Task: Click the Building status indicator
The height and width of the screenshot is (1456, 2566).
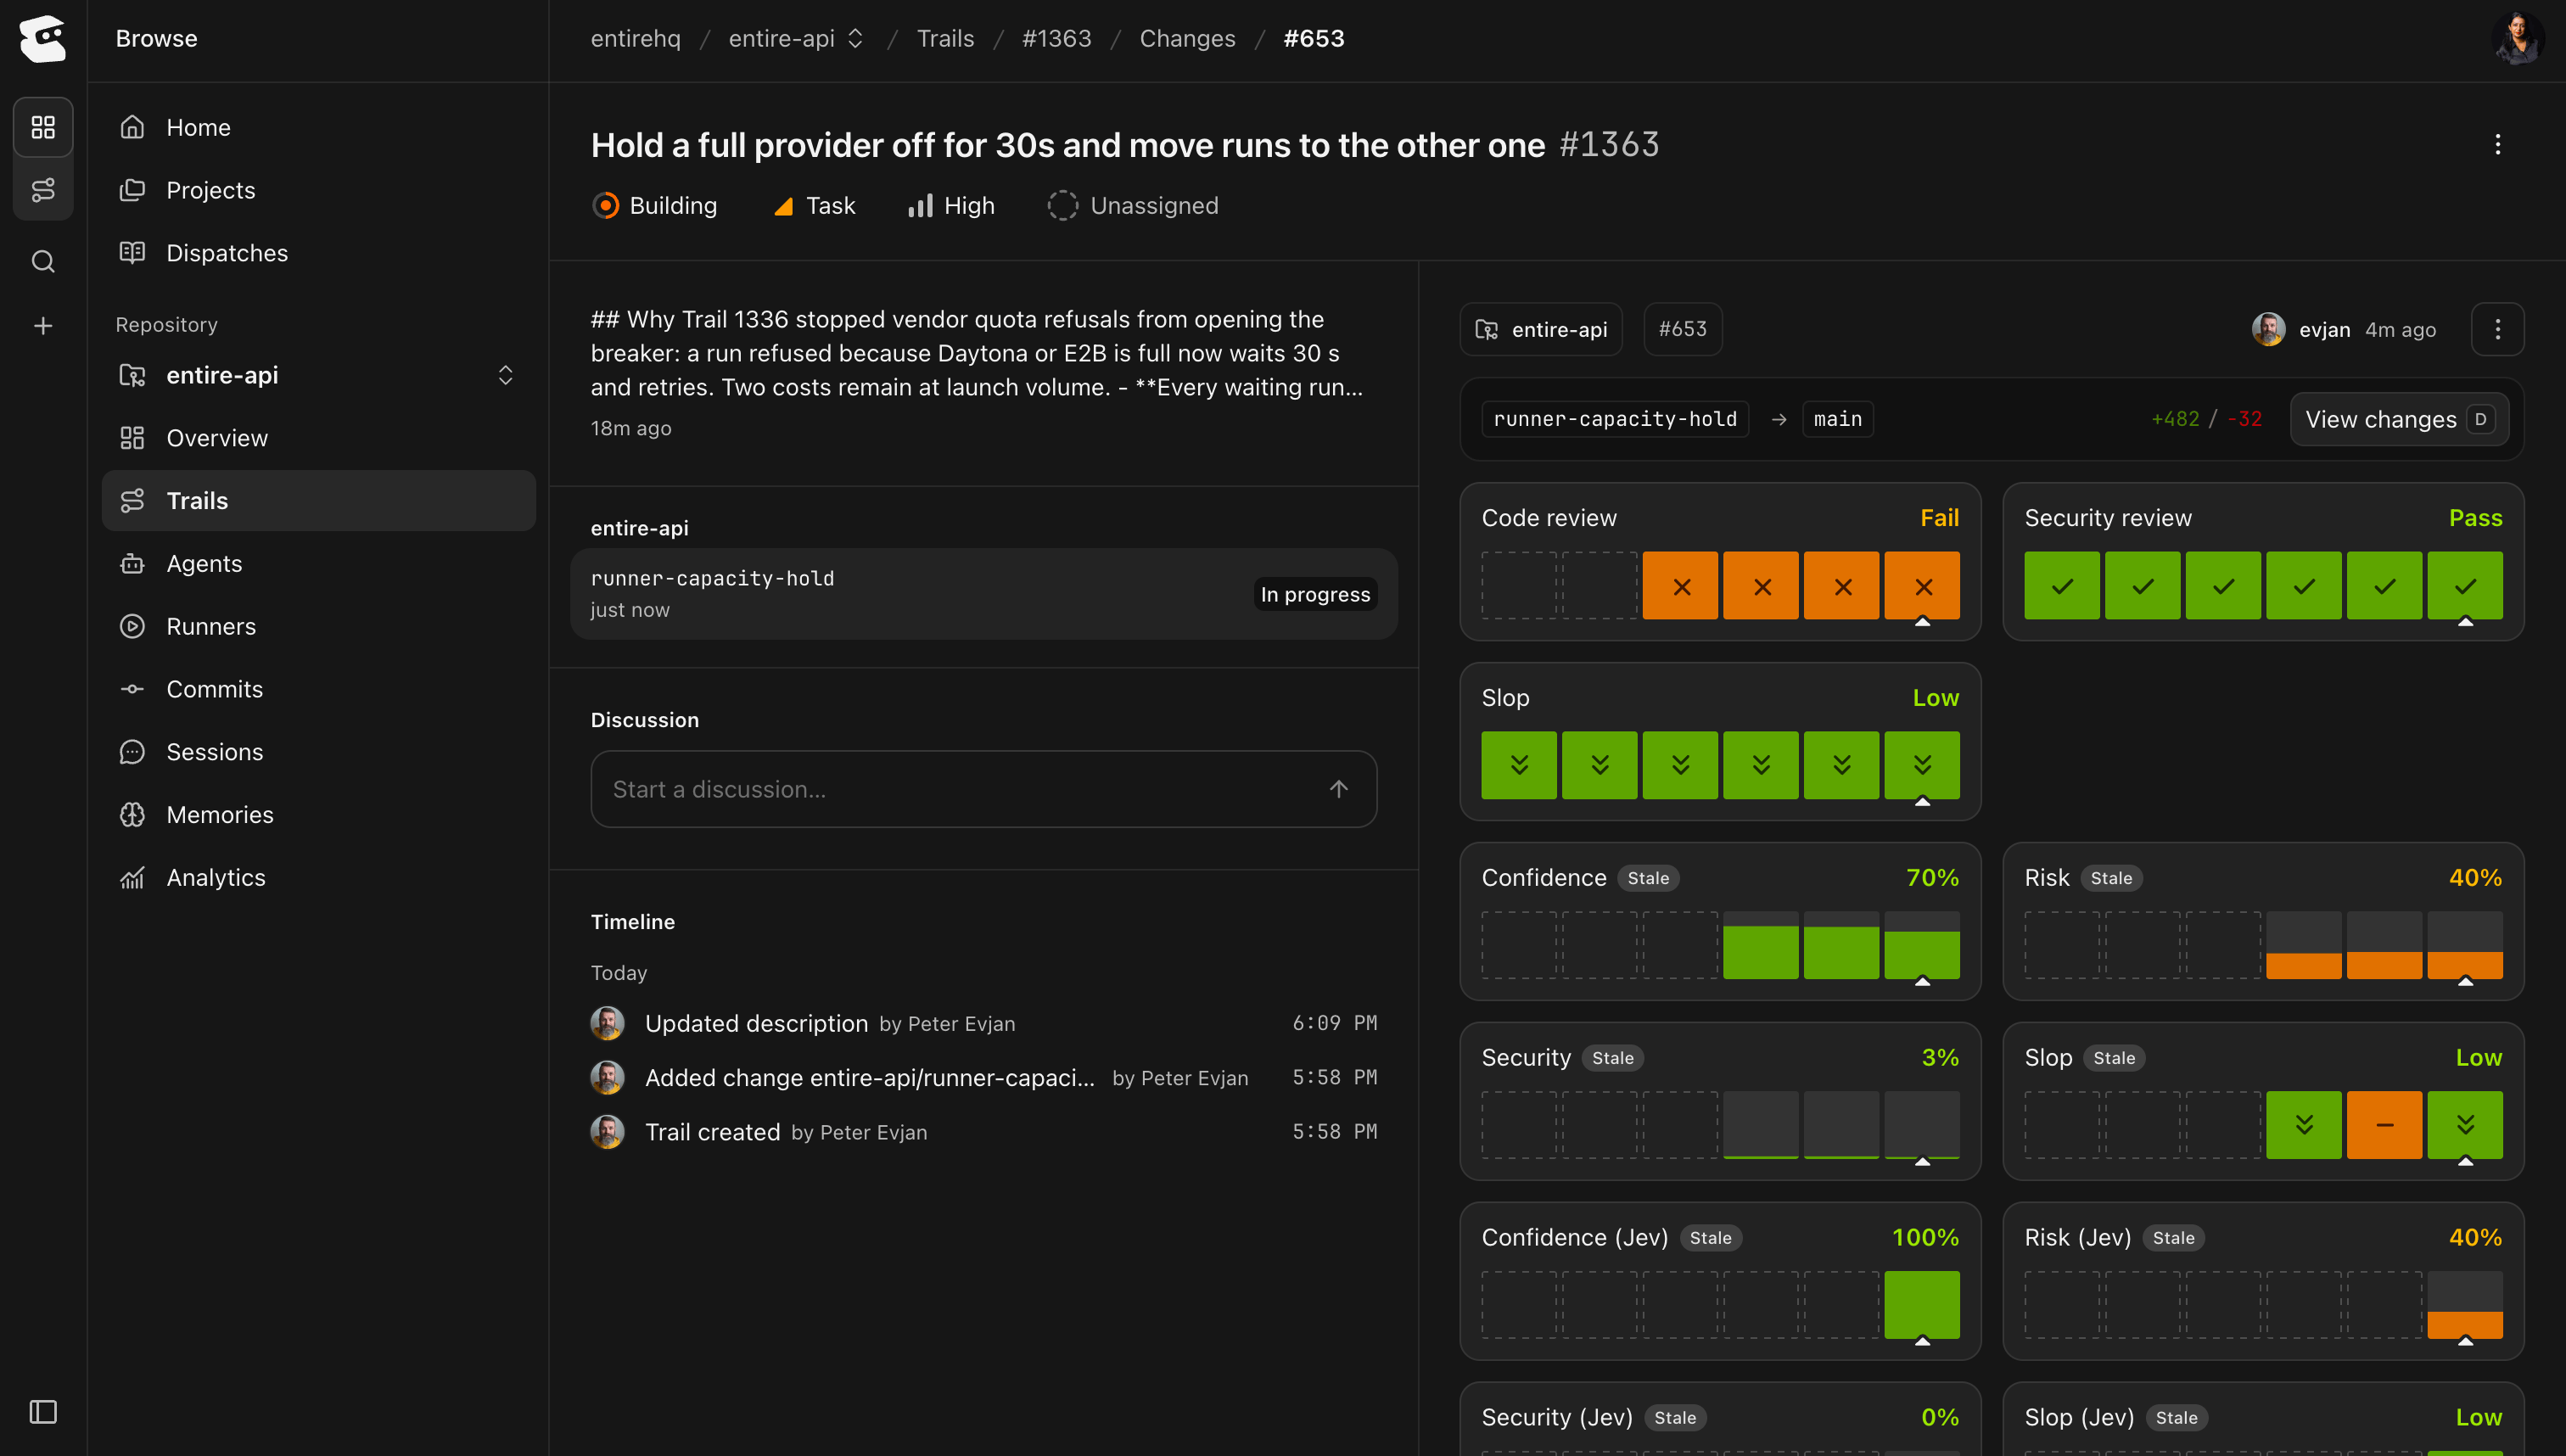Action: [x=655, y=206]
